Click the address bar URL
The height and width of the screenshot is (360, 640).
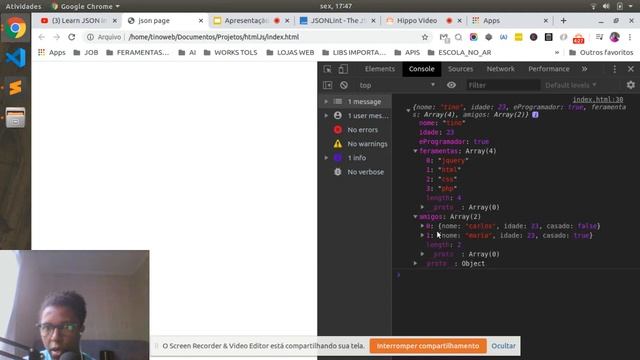[x=214, y=37]
